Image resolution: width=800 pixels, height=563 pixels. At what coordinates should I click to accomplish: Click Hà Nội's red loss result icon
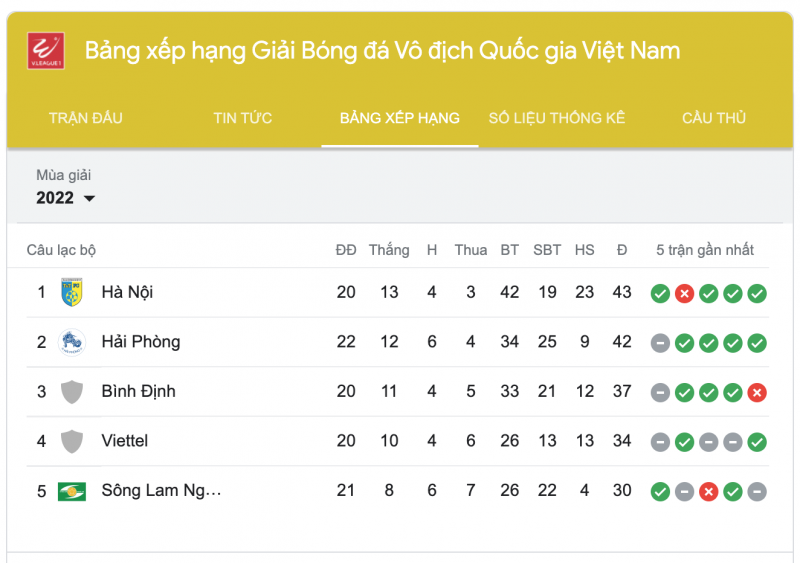[684, 293]
